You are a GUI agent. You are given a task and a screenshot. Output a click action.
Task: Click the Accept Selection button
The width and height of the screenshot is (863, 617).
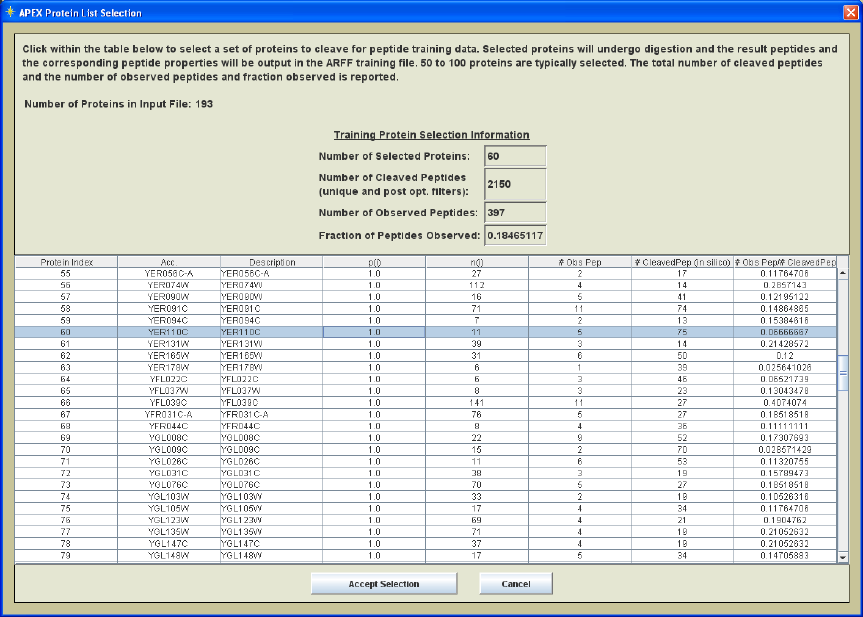point(383,584)
